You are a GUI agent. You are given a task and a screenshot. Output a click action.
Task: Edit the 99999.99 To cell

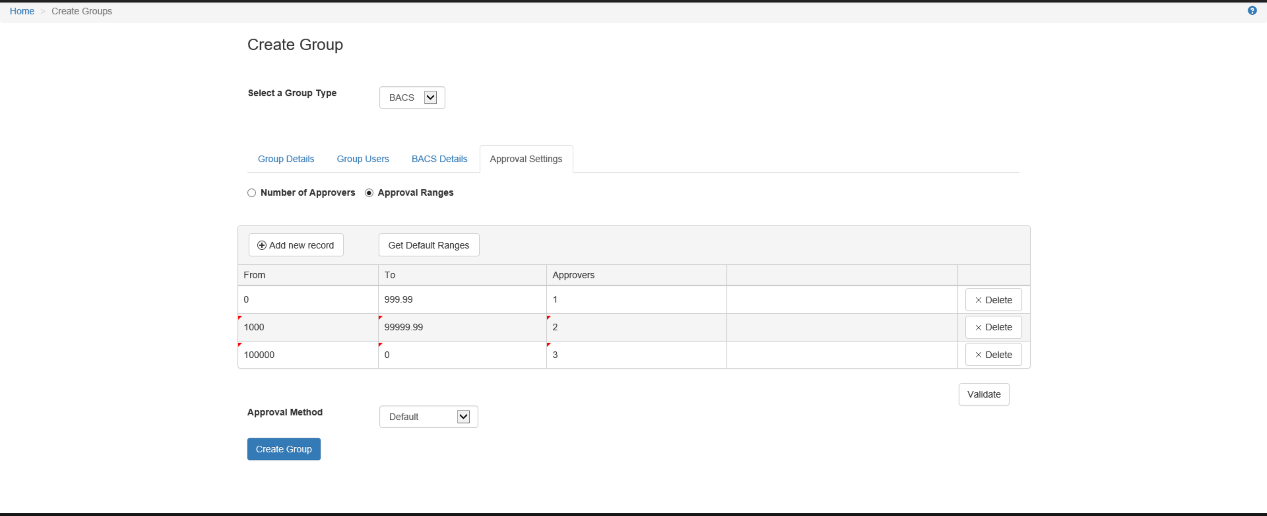462,327
